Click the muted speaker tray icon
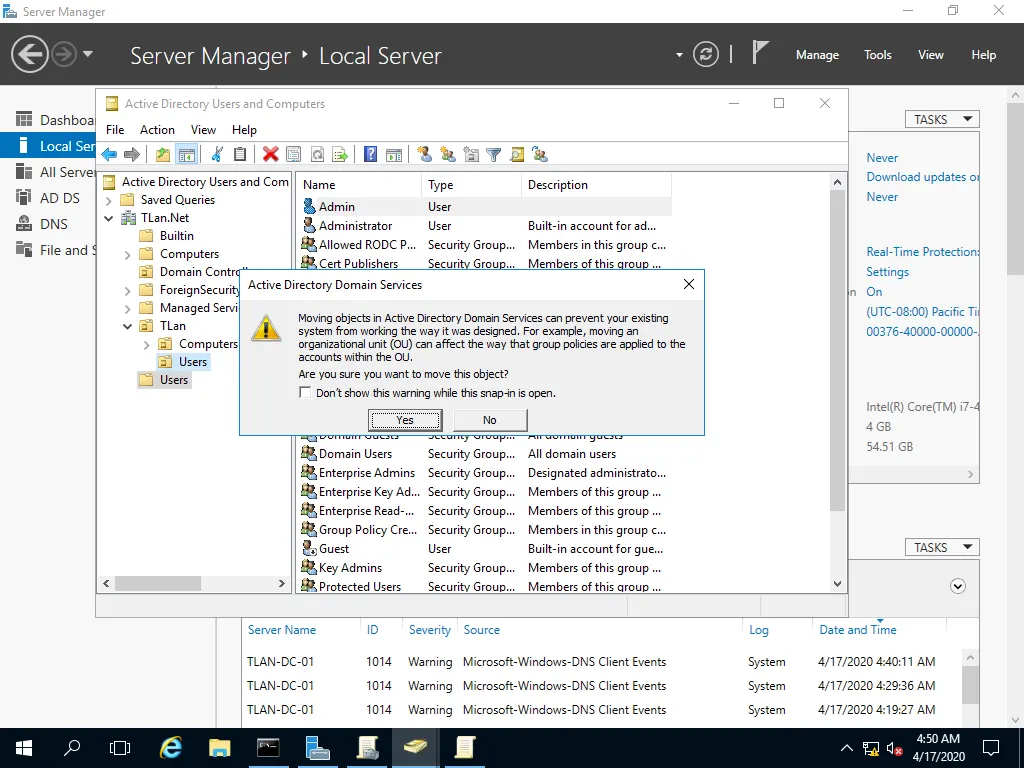 (894, 748)
